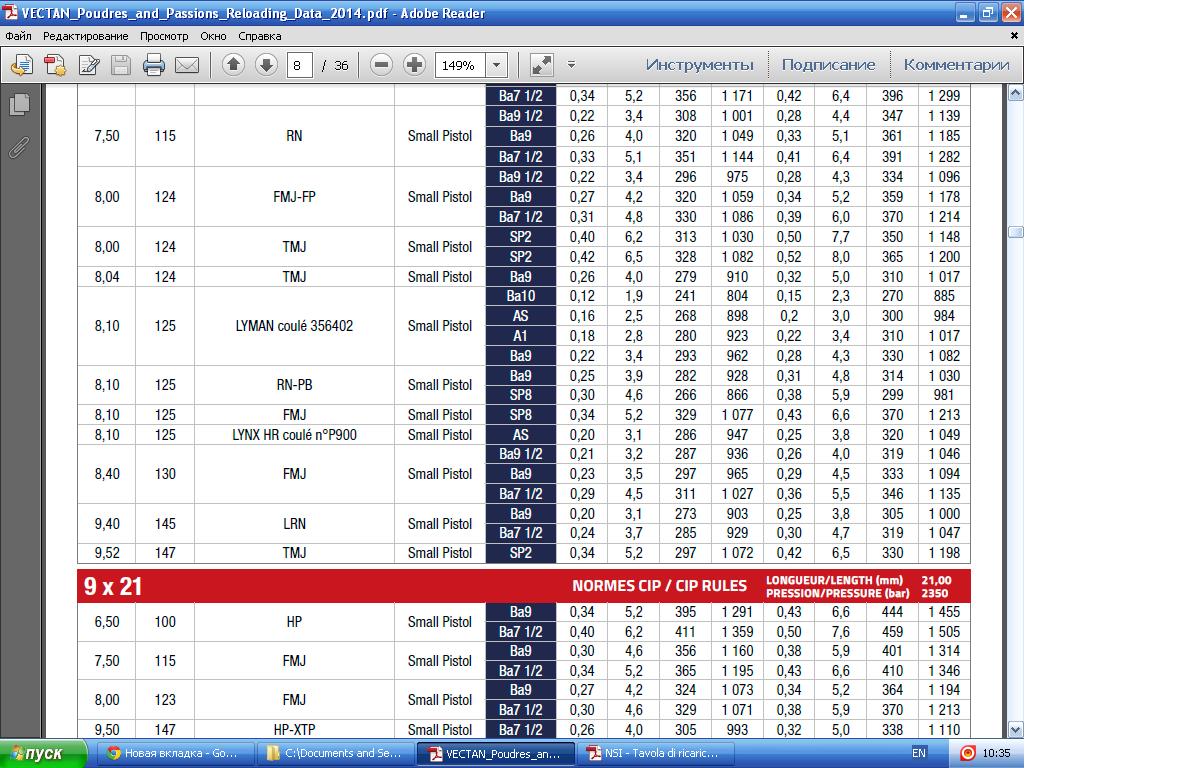Click the LRN bullet type cell
The image size is (1200, 768).
tap(294, 524)
